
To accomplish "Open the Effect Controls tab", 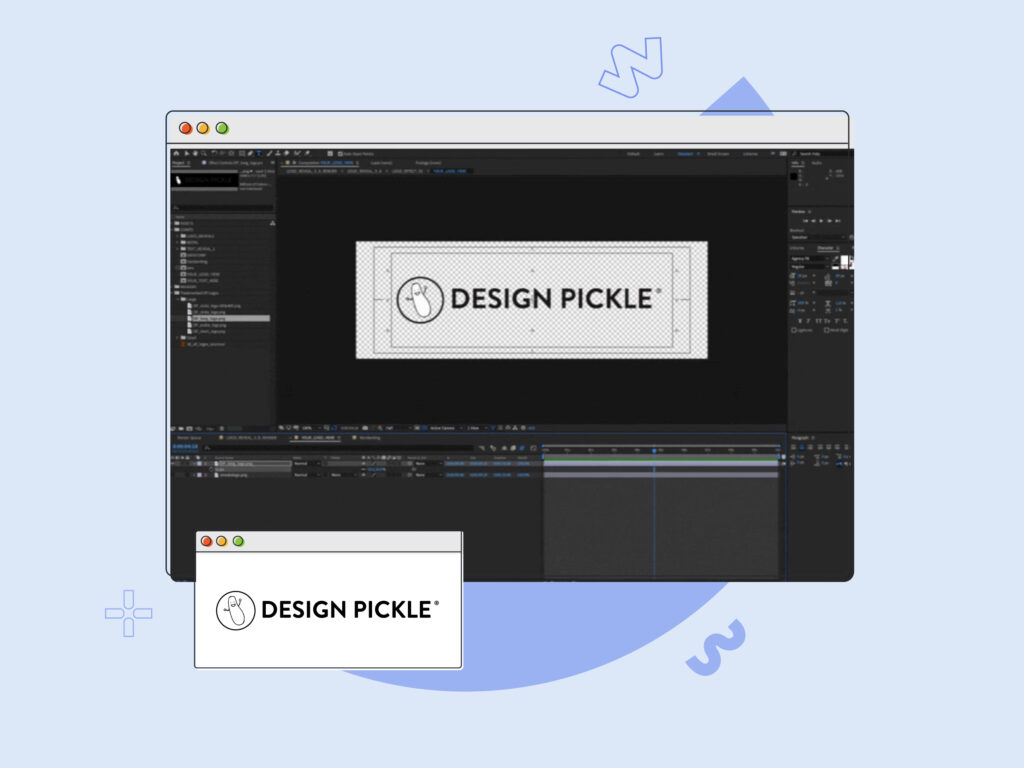I will click(x=236, y=163).
